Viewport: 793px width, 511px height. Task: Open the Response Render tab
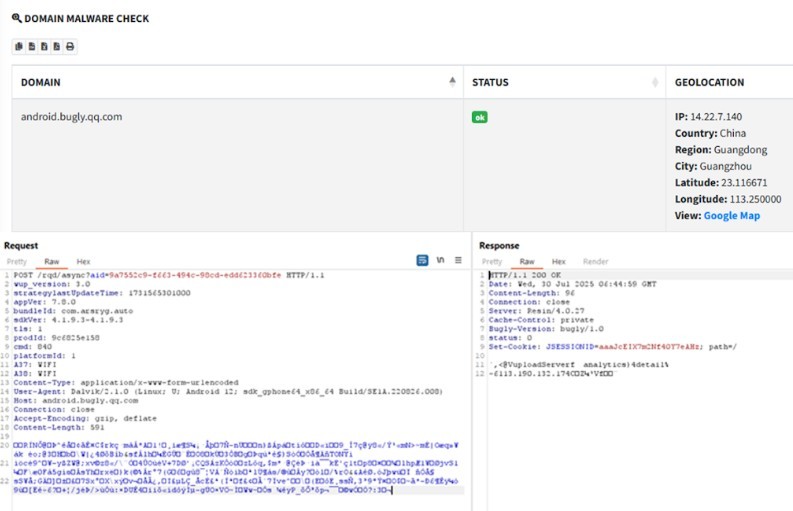coord(595,261)
